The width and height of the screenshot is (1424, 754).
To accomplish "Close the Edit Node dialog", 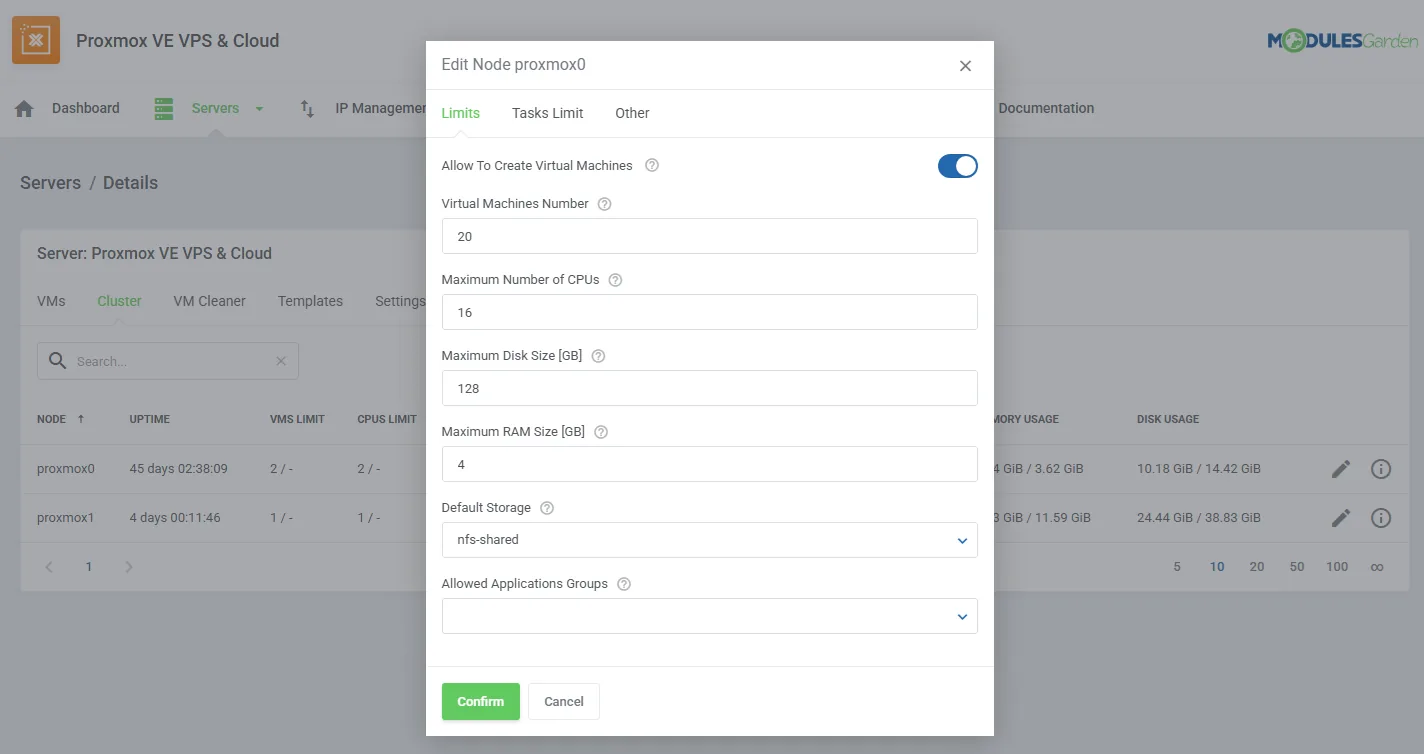I will (965, 66).
